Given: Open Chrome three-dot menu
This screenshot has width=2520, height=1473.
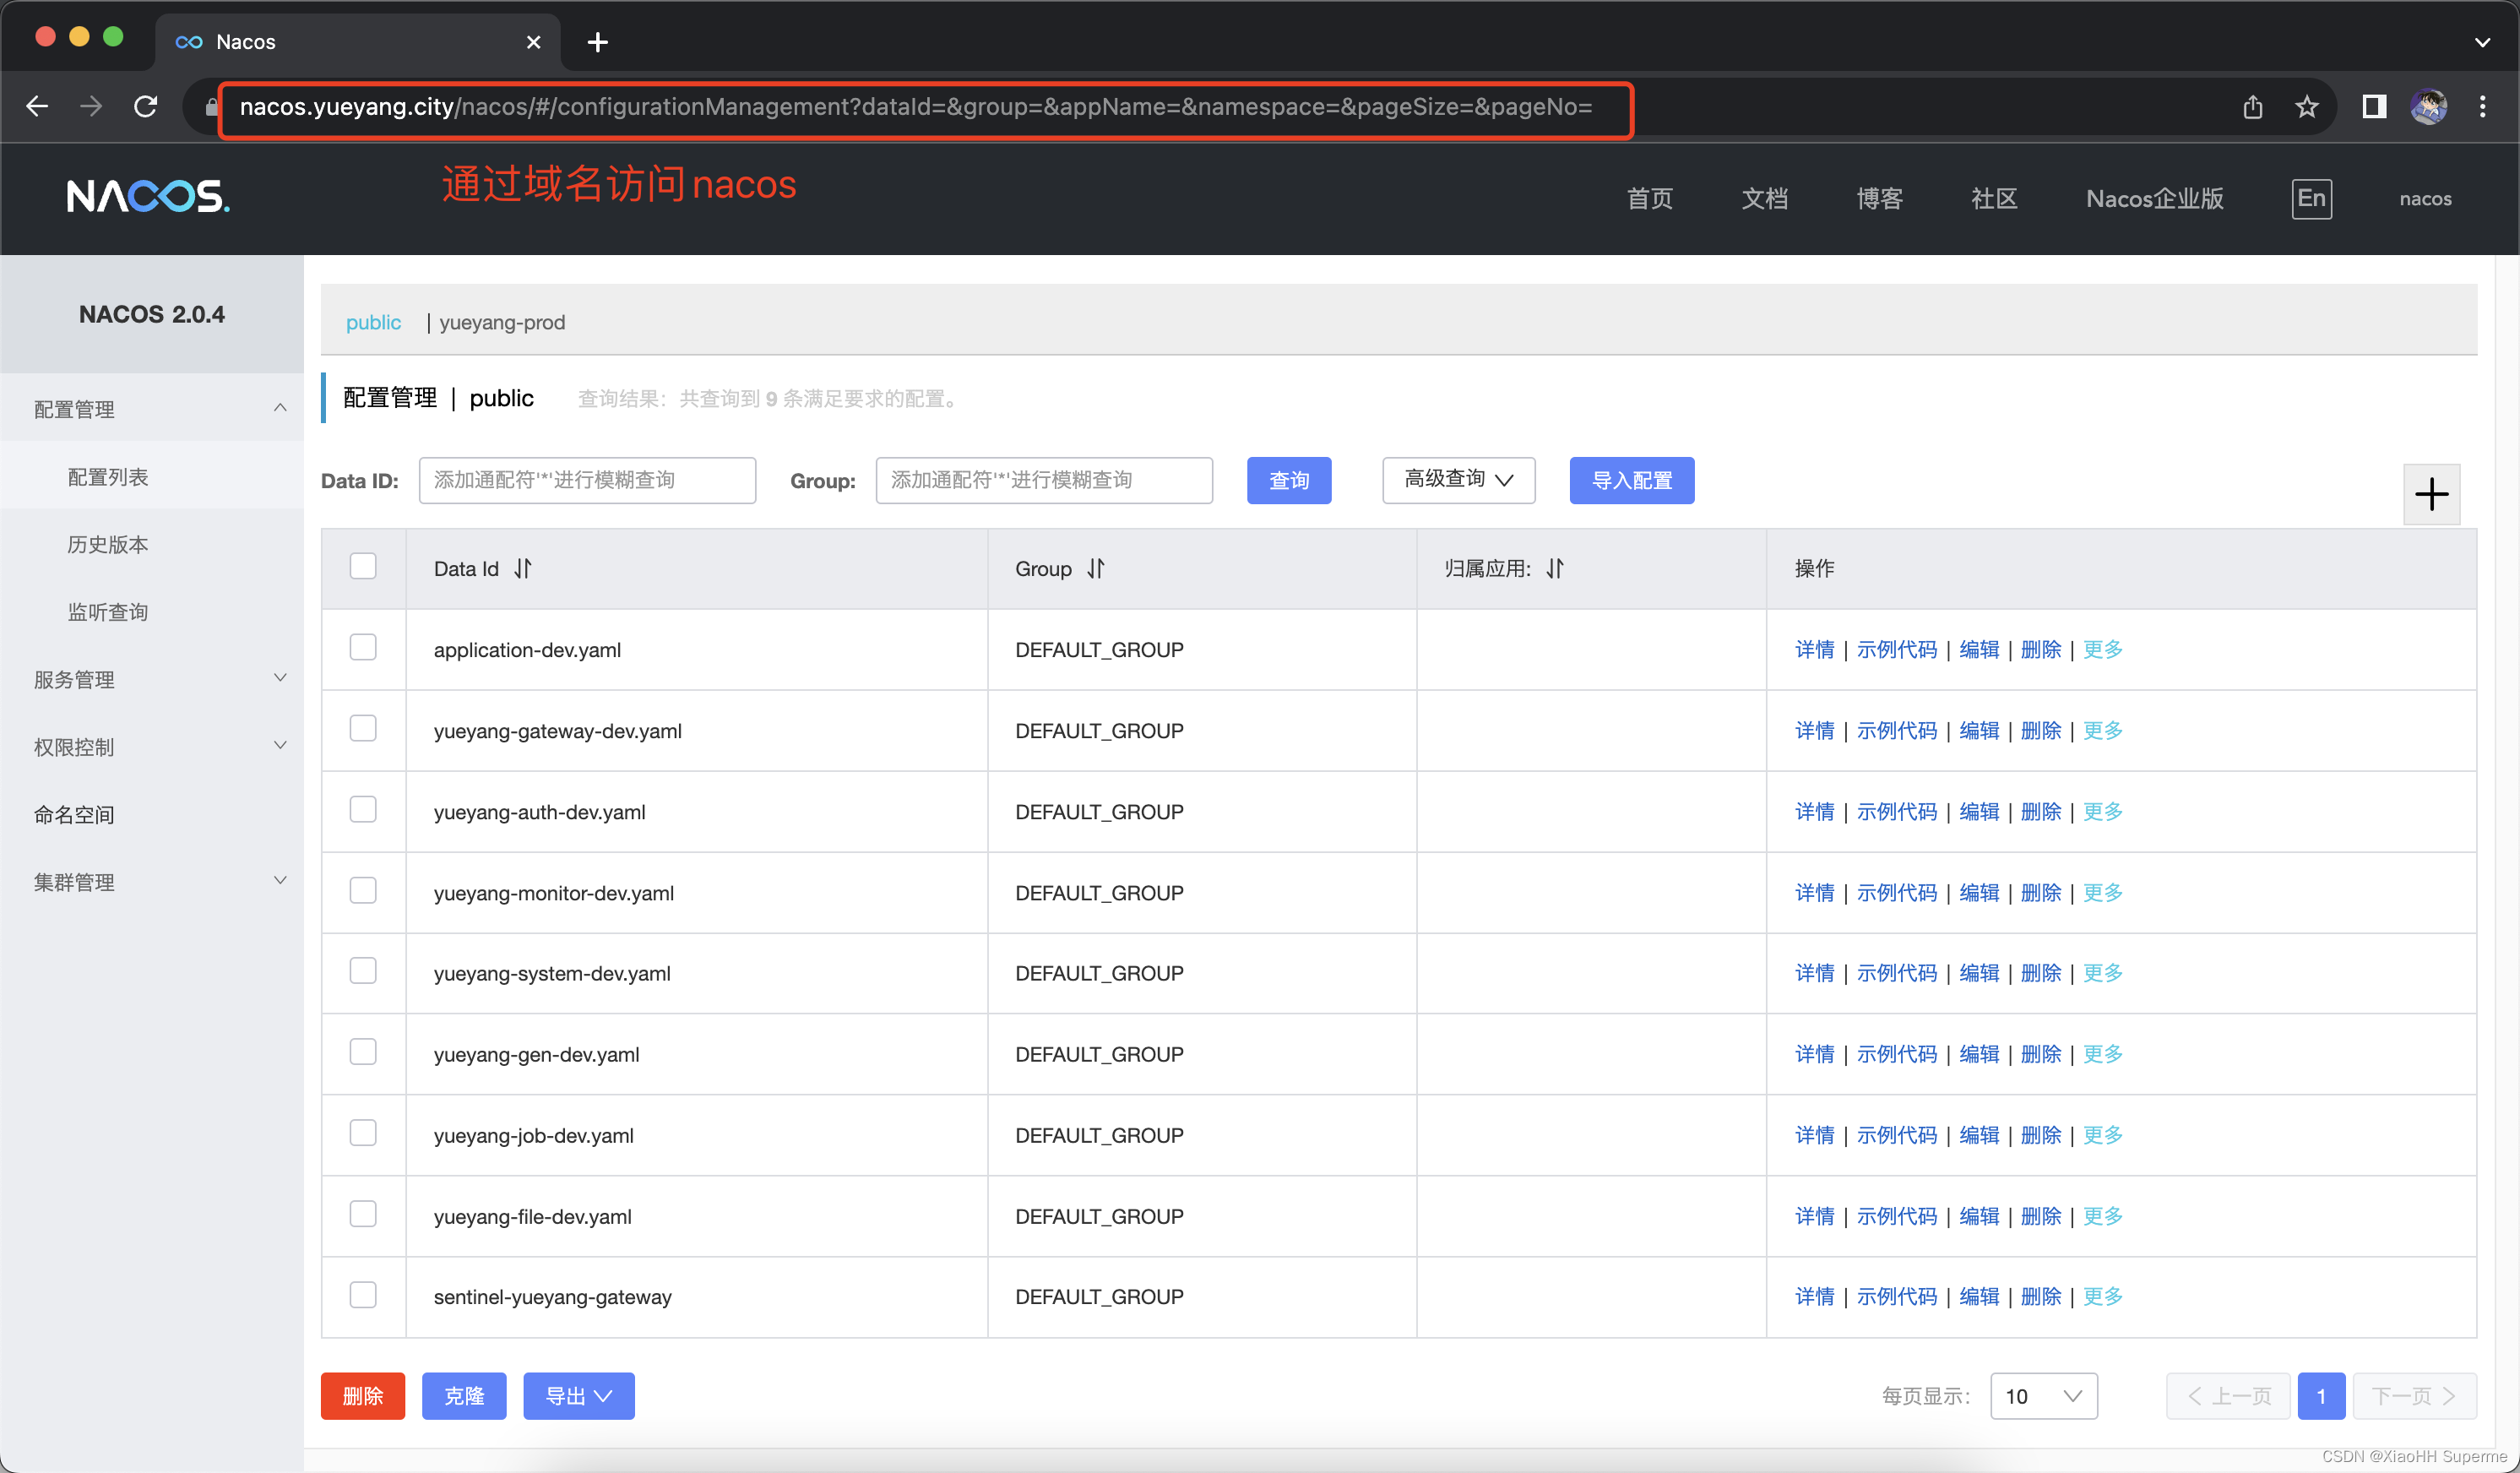Looking at the screenshot, I should tap(2482, 106).
